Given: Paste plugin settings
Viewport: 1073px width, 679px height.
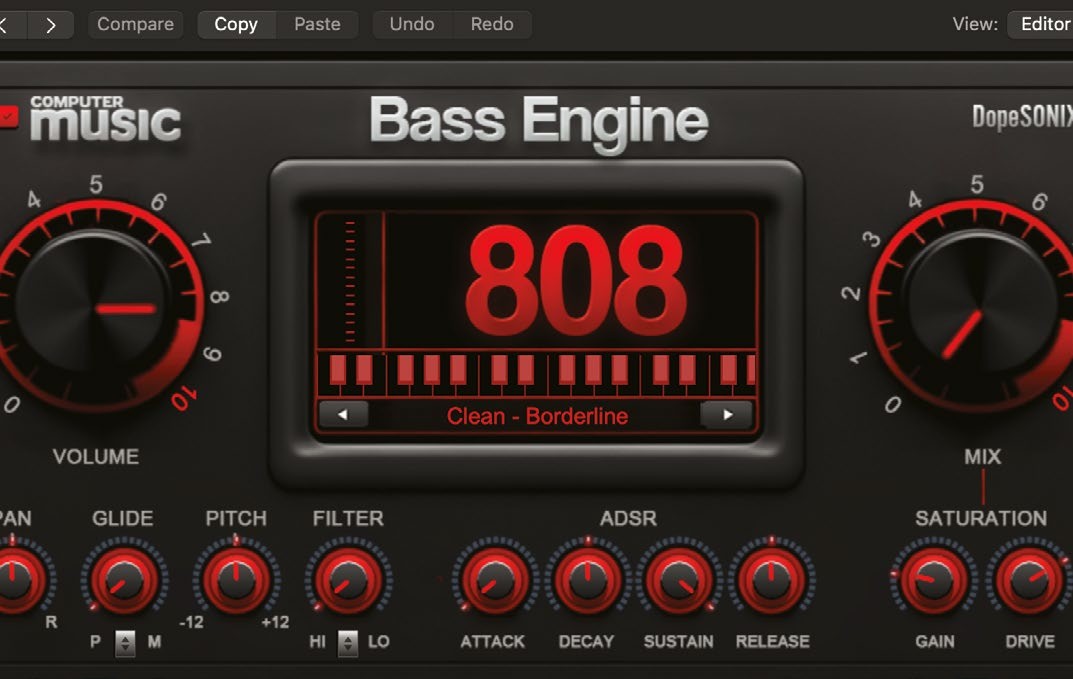Looking at the screenshot, I should point(317,25).
